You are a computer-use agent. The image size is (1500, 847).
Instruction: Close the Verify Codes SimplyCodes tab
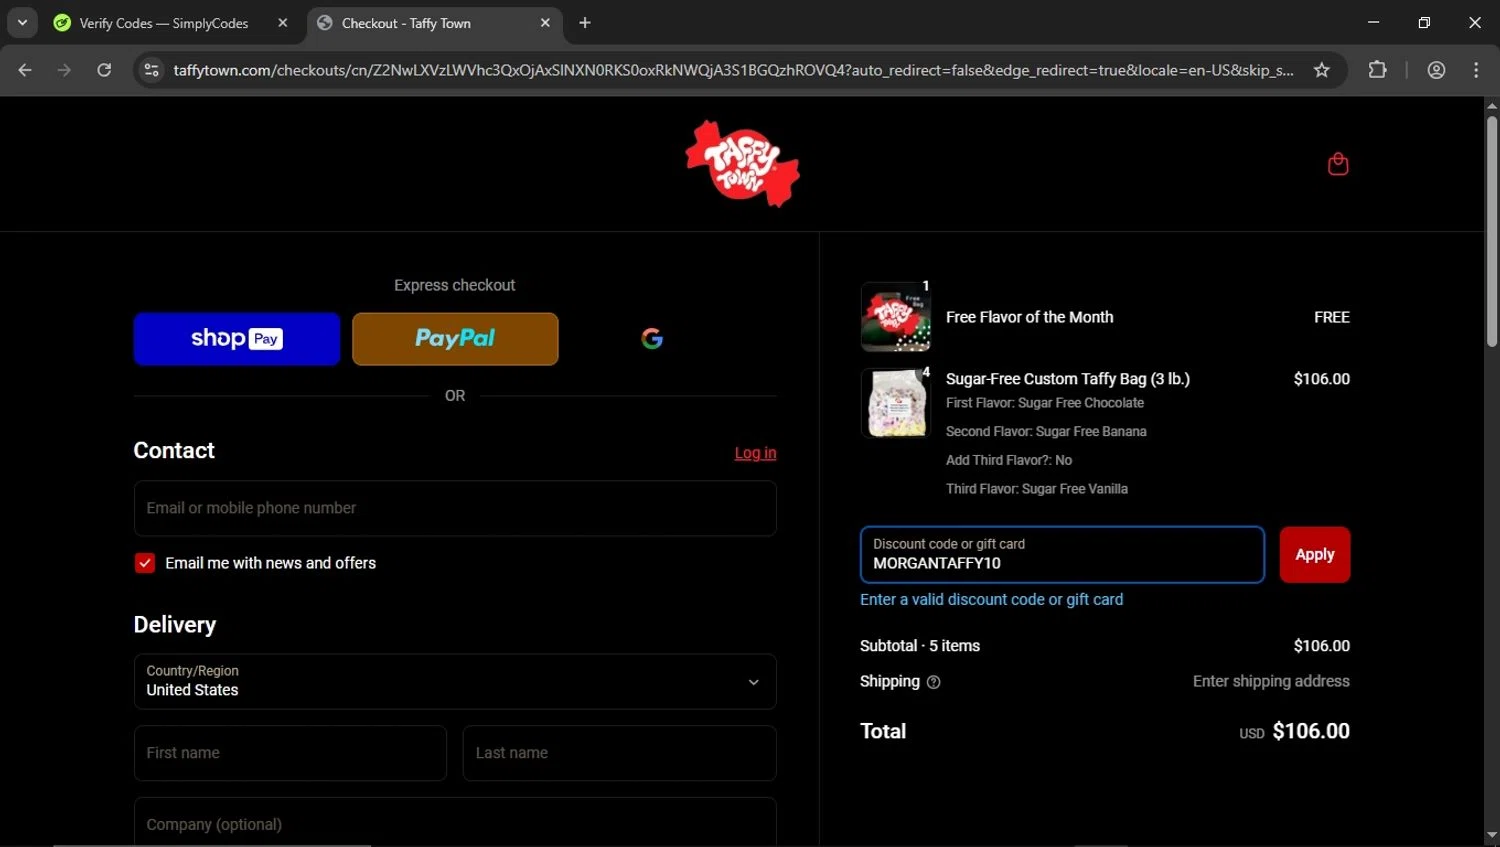[x=283, y=23]
